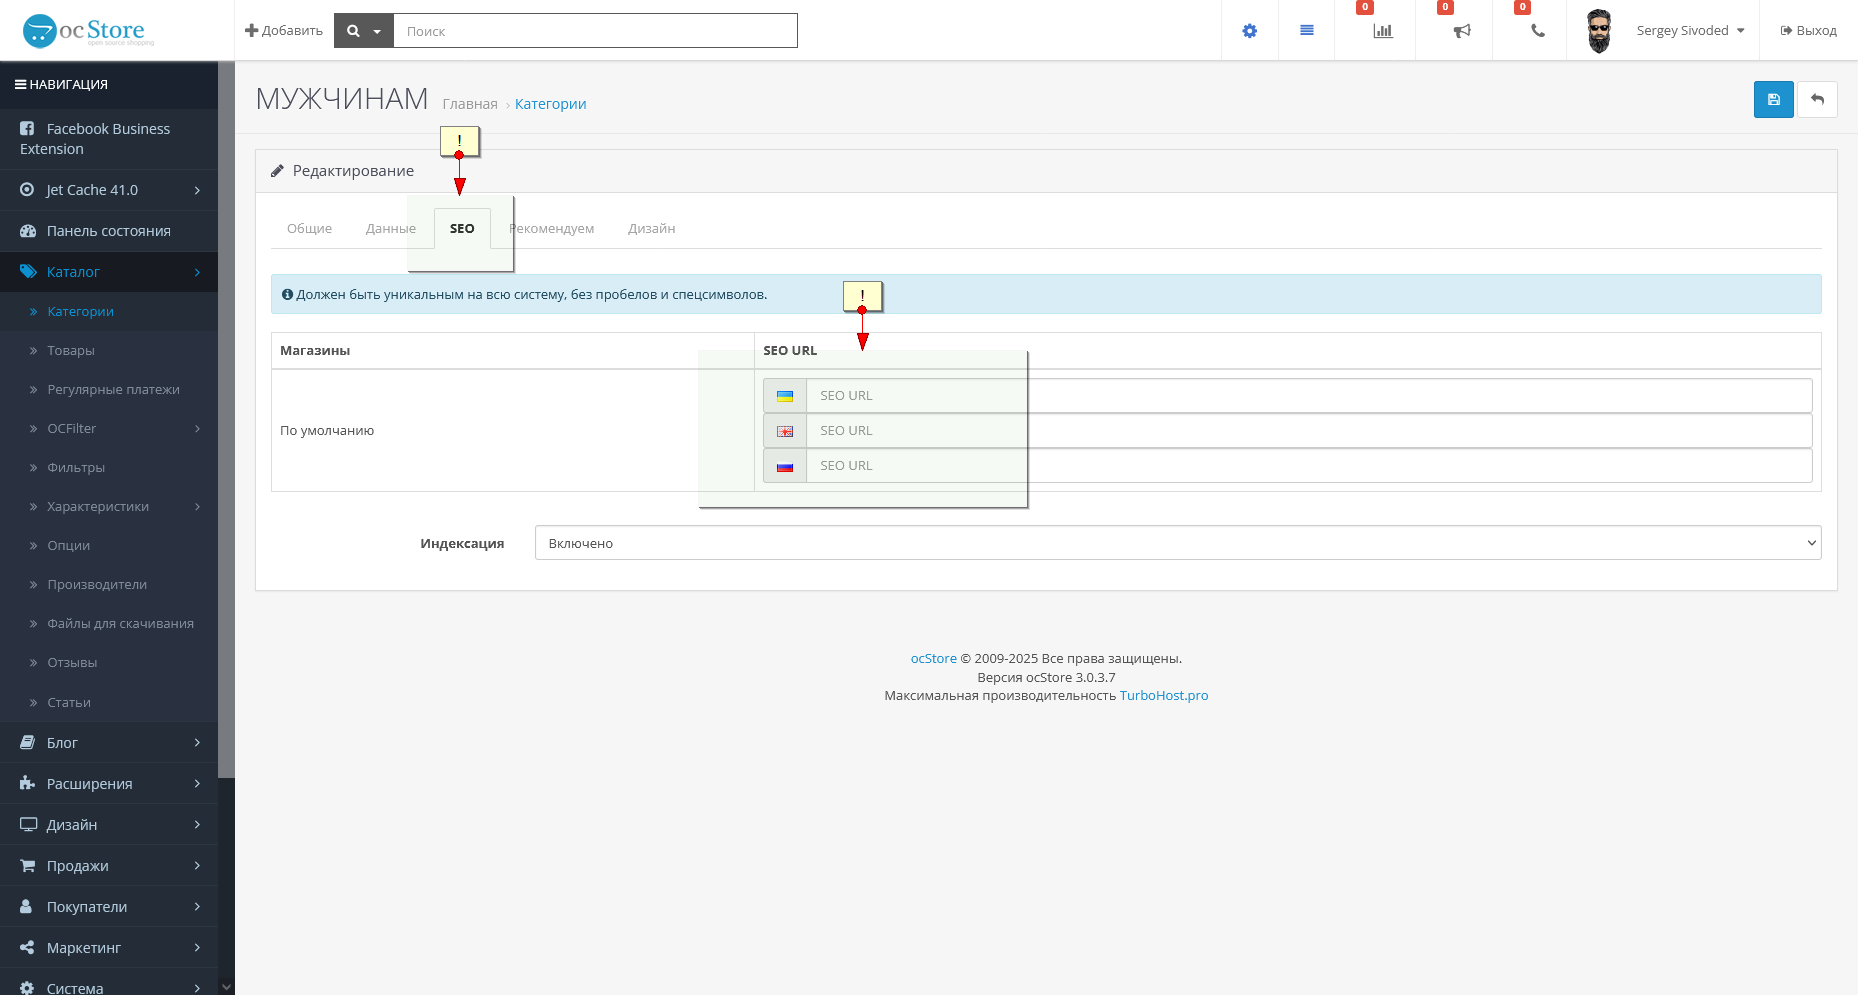Open the list menu icon in header

coord(1307,31)
